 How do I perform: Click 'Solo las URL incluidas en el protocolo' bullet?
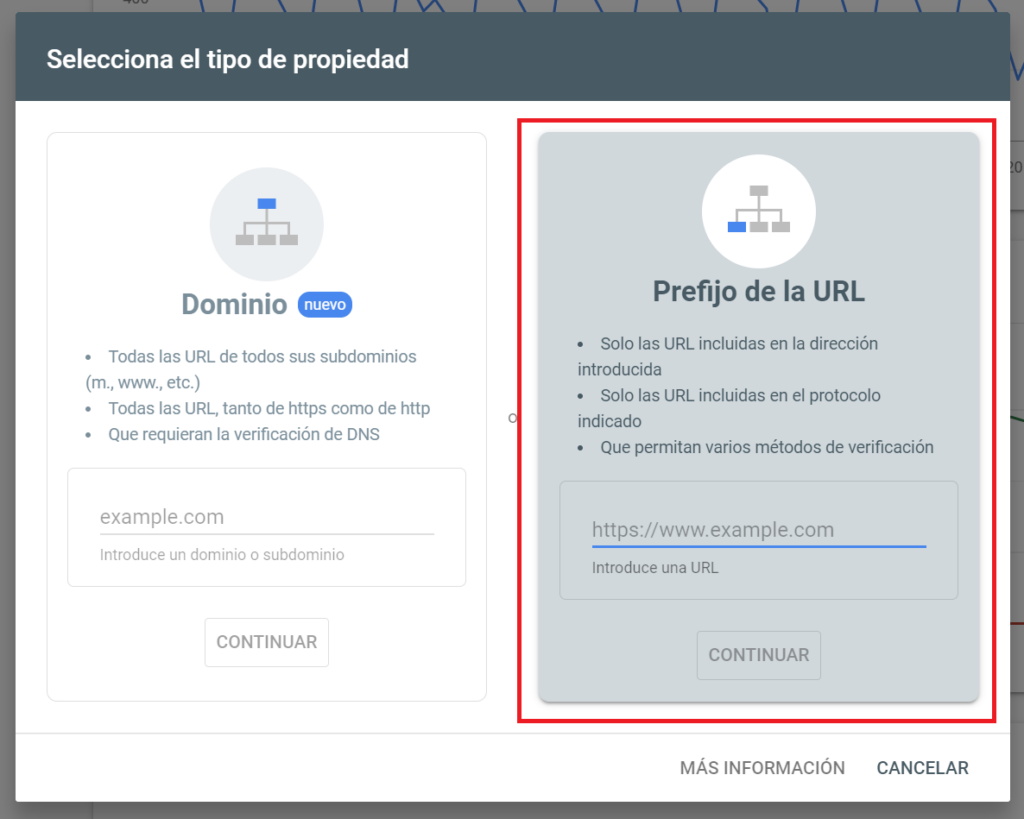click(740, 396)
